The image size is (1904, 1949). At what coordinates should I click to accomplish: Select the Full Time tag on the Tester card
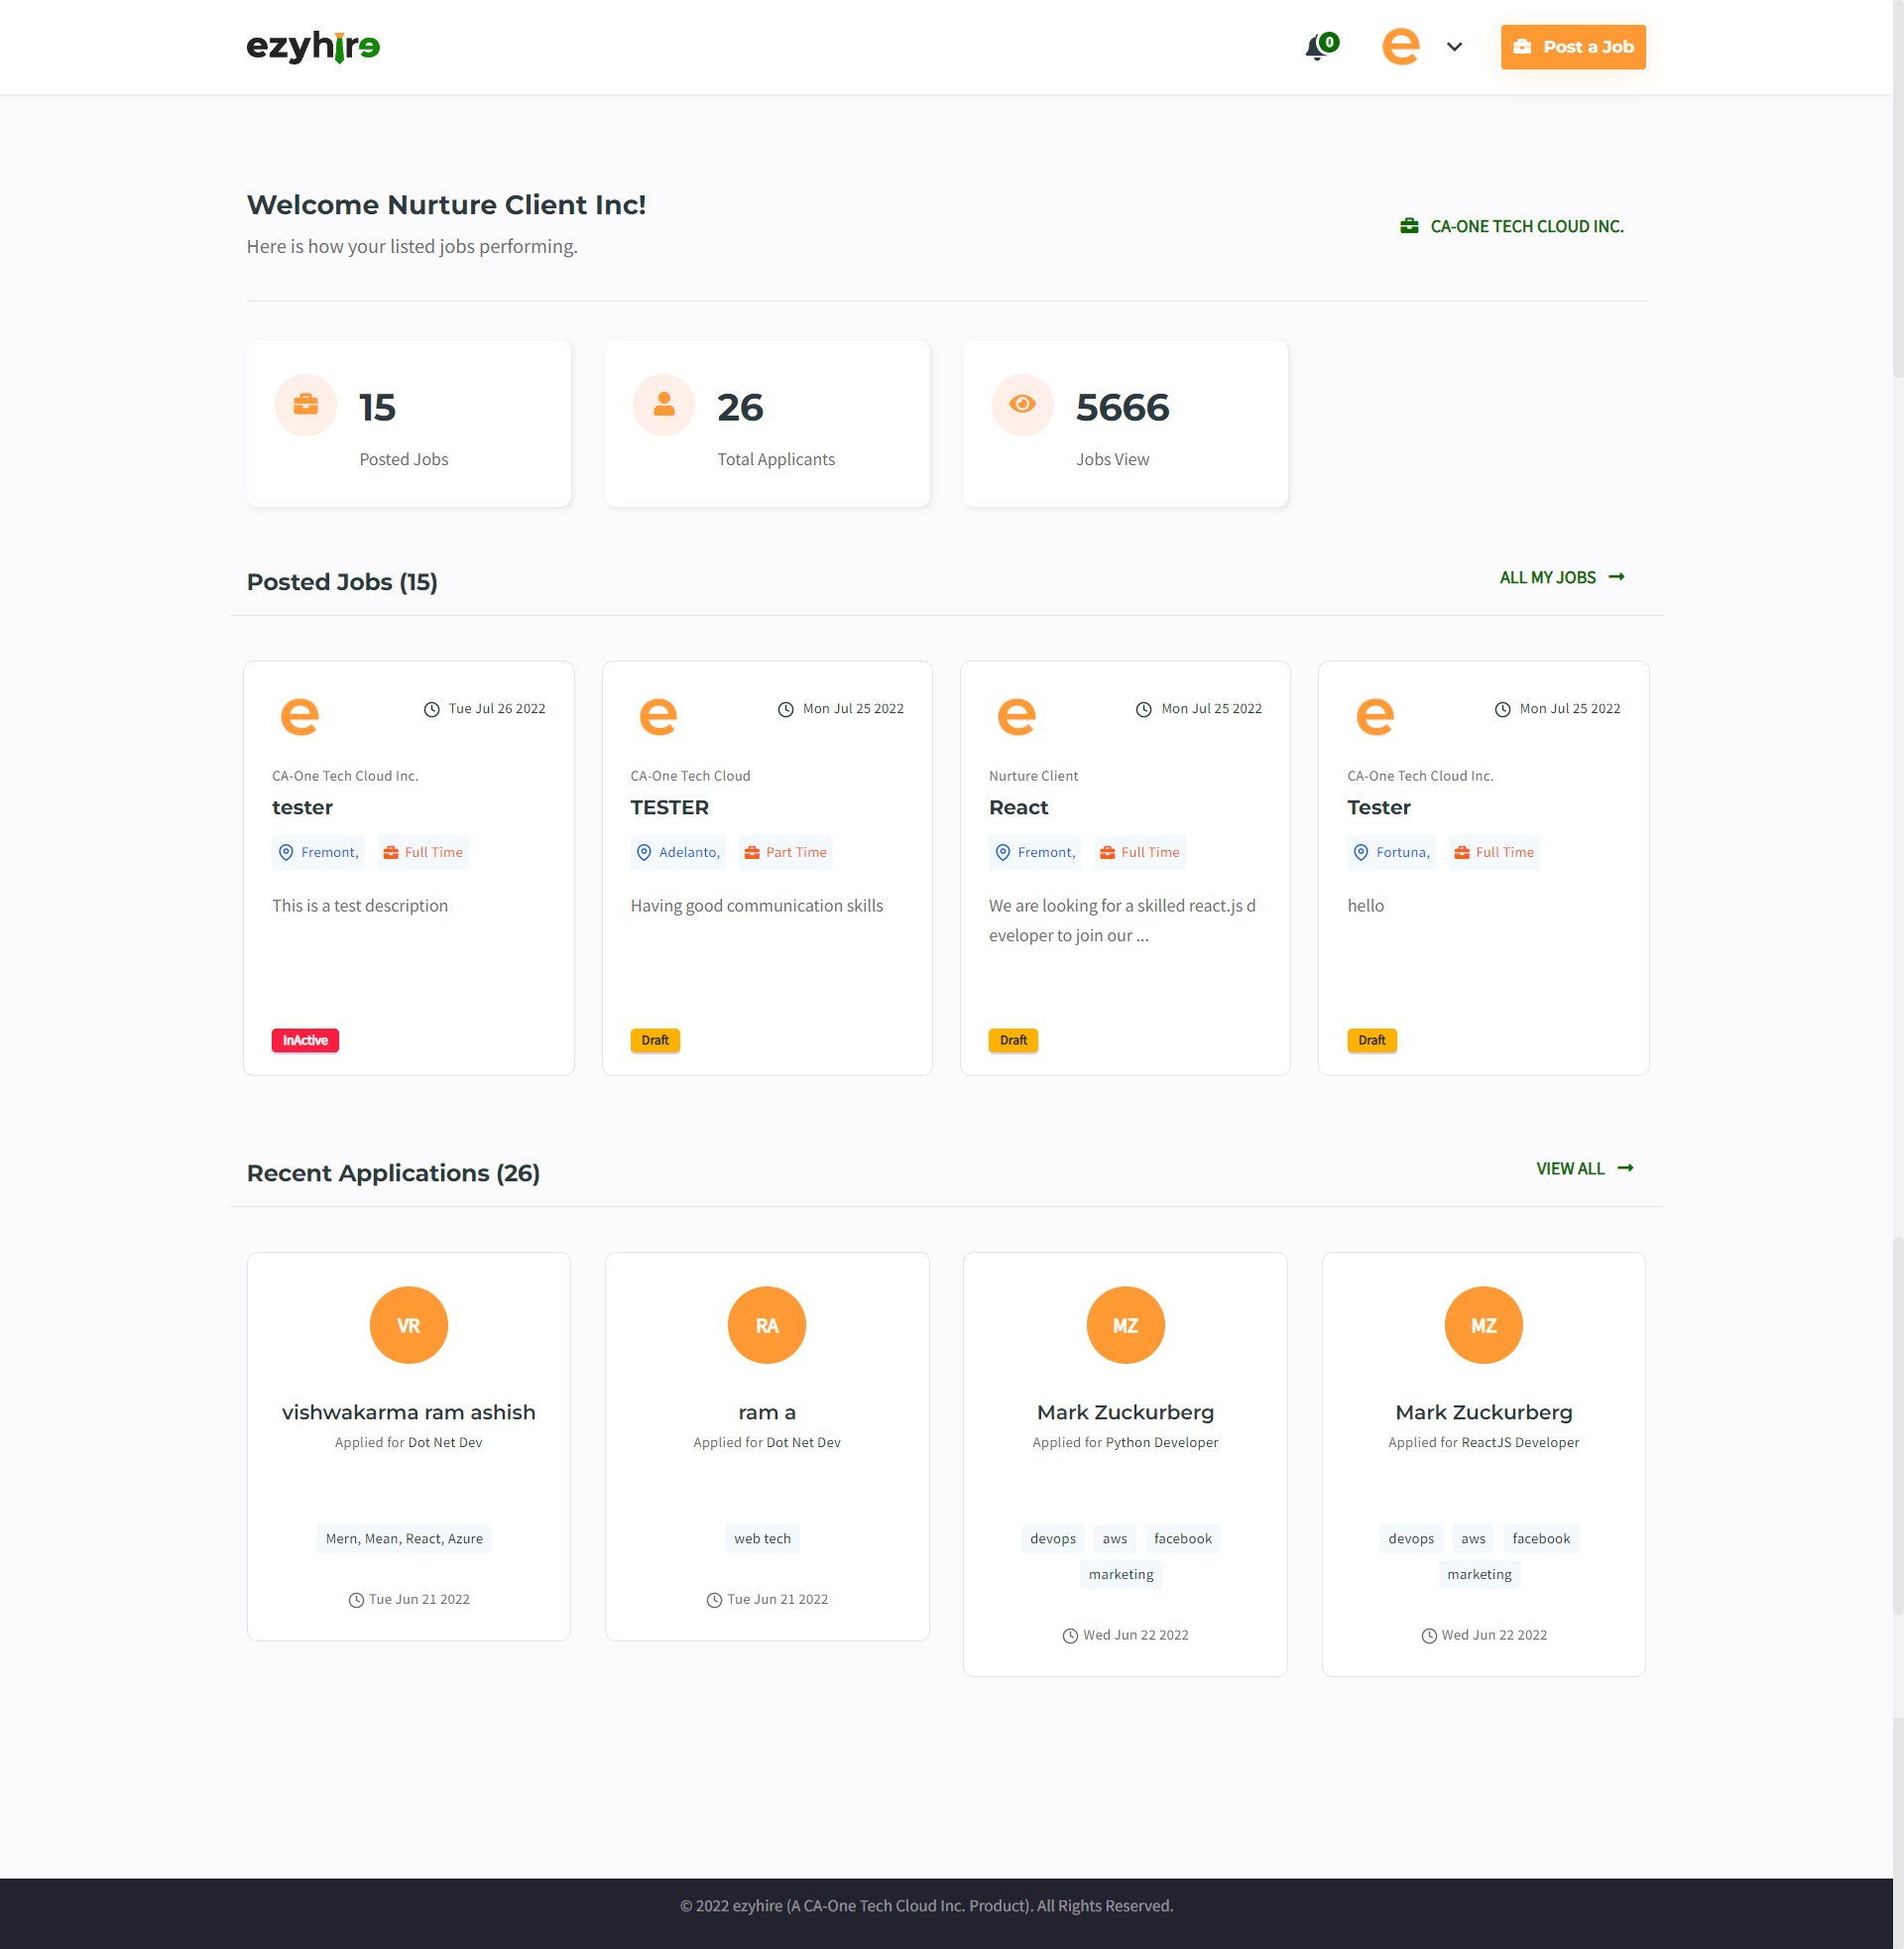[1494, 852]
